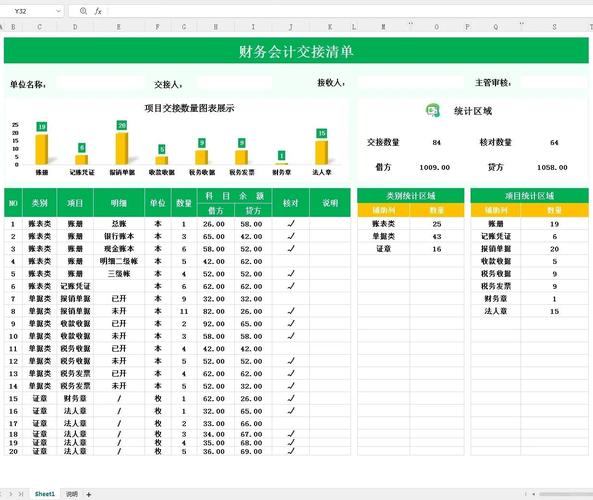Click the horizontal scrollbar at bottom right

pyautogui.click(x=565, y=494)
